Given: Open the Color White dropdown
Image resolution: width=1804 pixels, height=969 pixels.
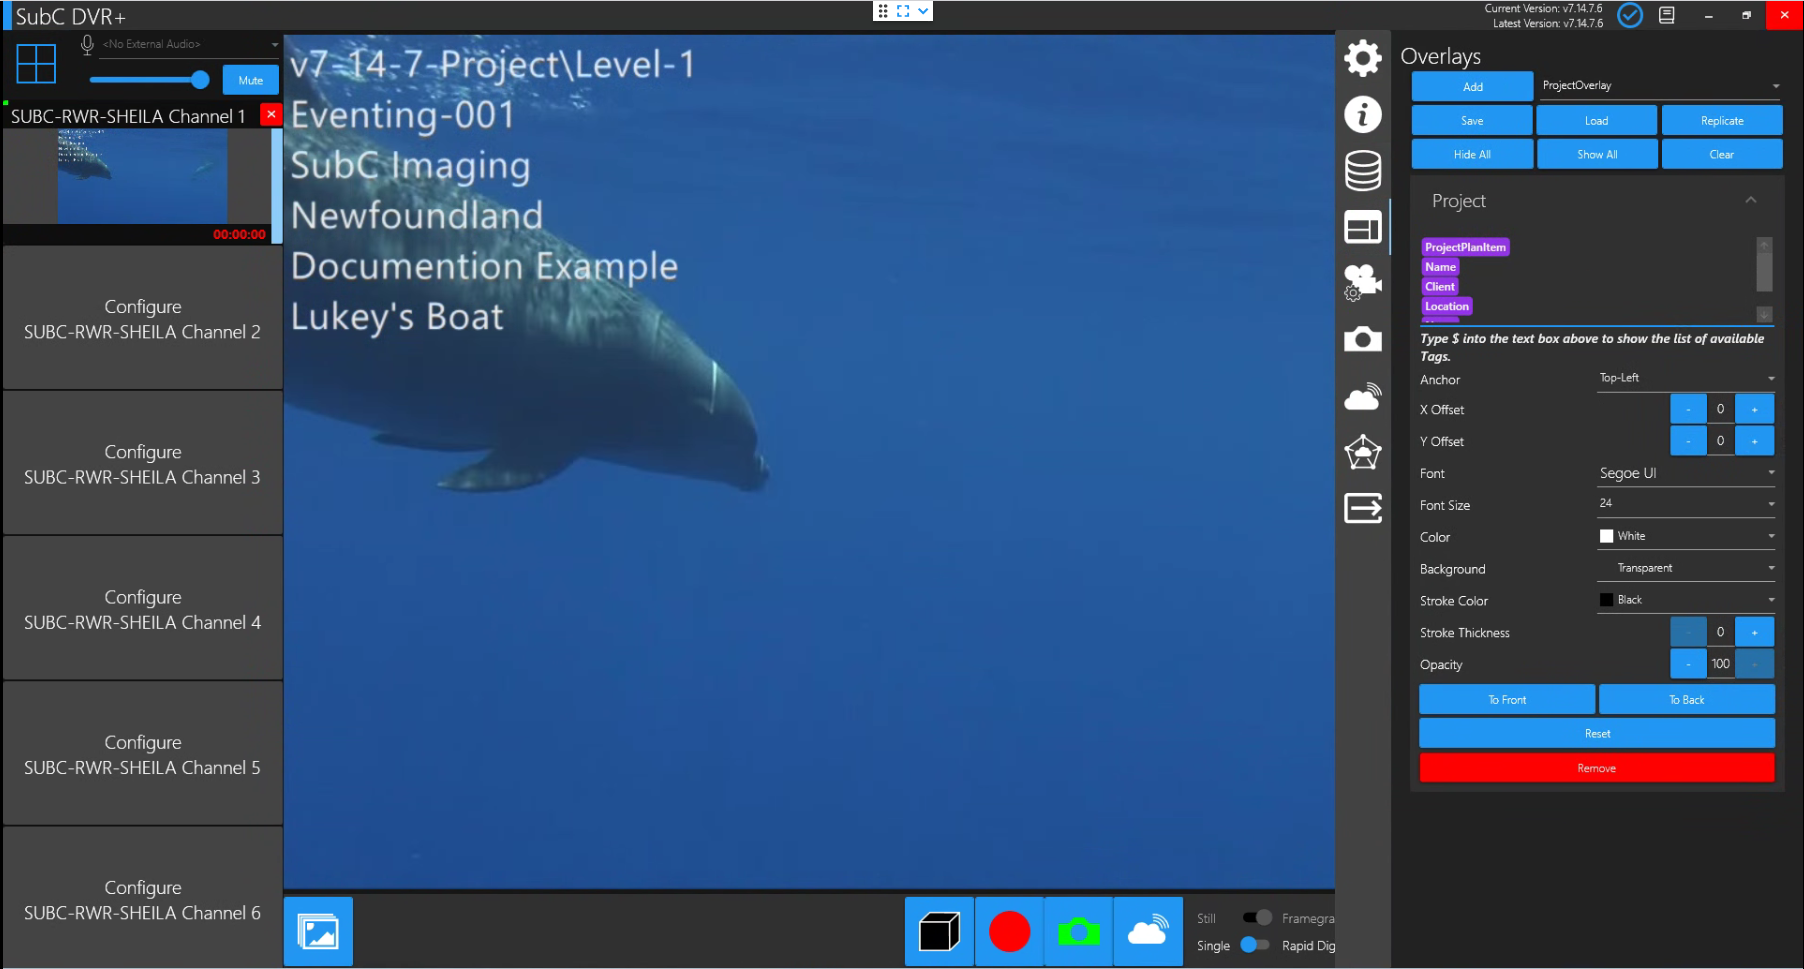Looking at the screenshot, I should coord(1686,536).
